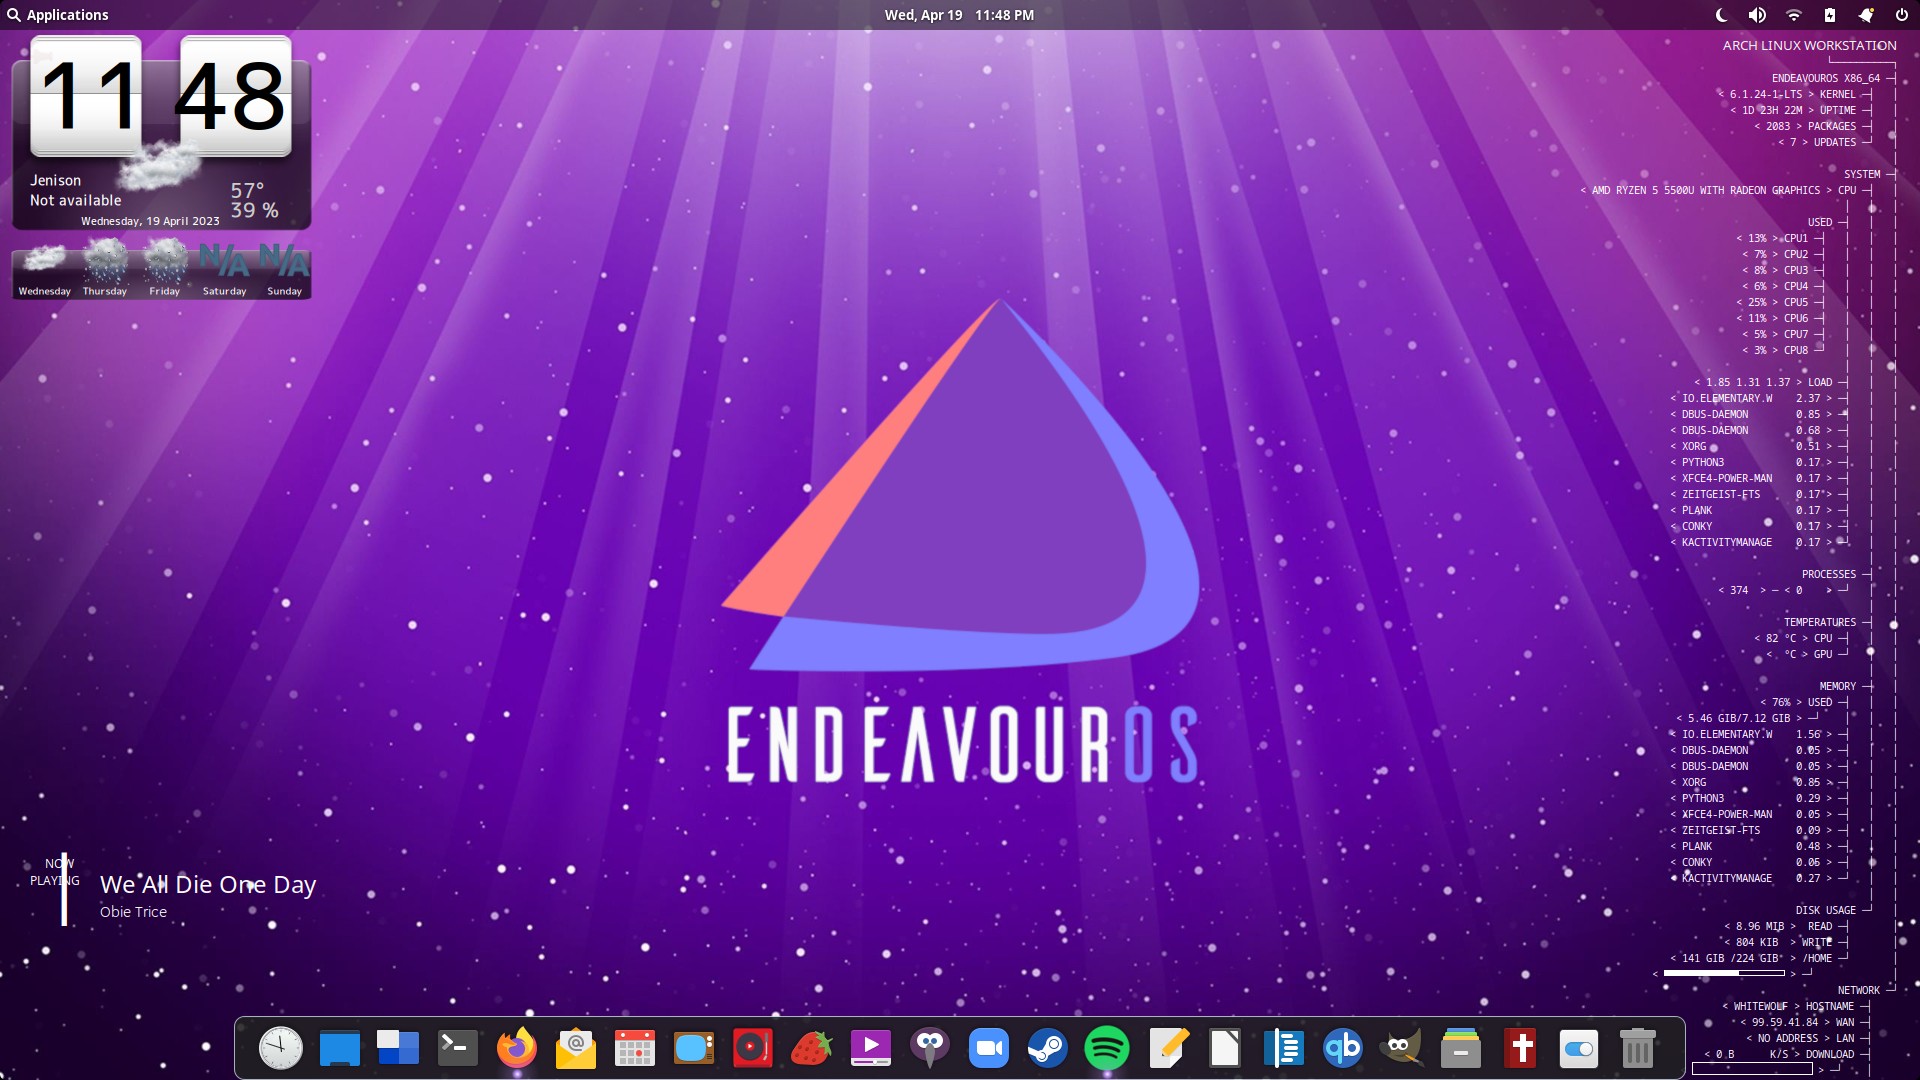Screen dimensions: 1920x1080
Task: Launch Zoom from the dock
Action: 988,1048
